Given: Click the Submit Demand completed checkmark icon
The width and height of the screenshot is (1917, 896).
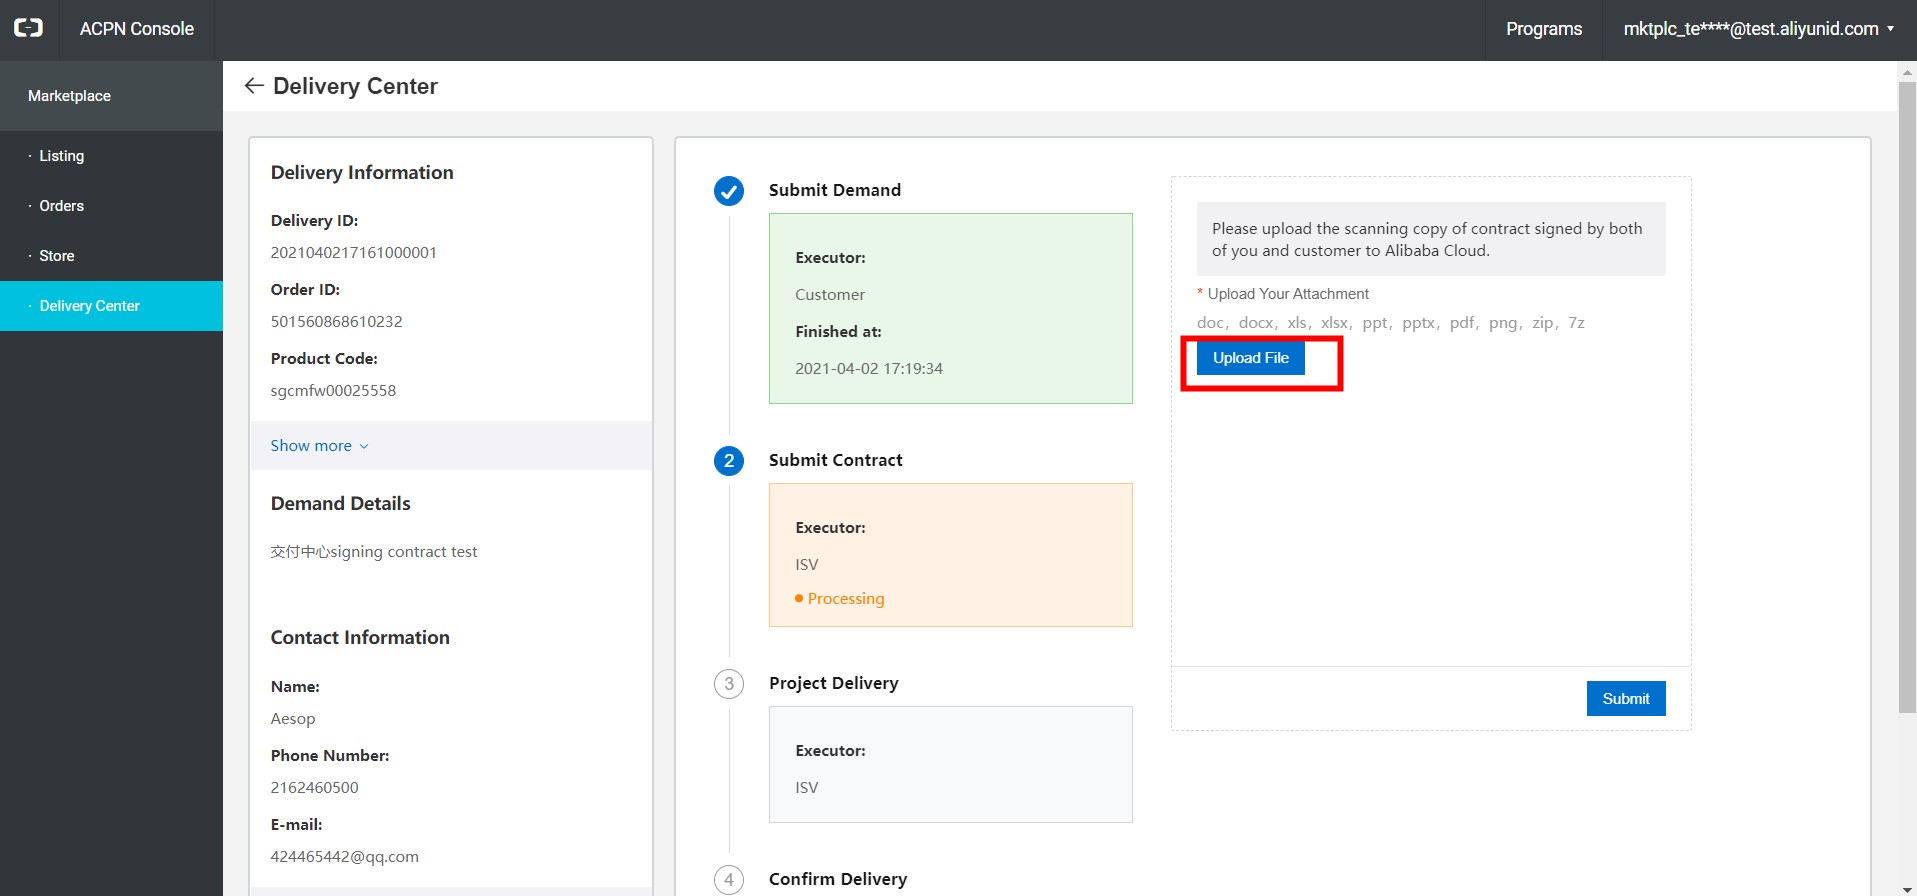Looking at the screenshot, I should click(x=729, y=191).
